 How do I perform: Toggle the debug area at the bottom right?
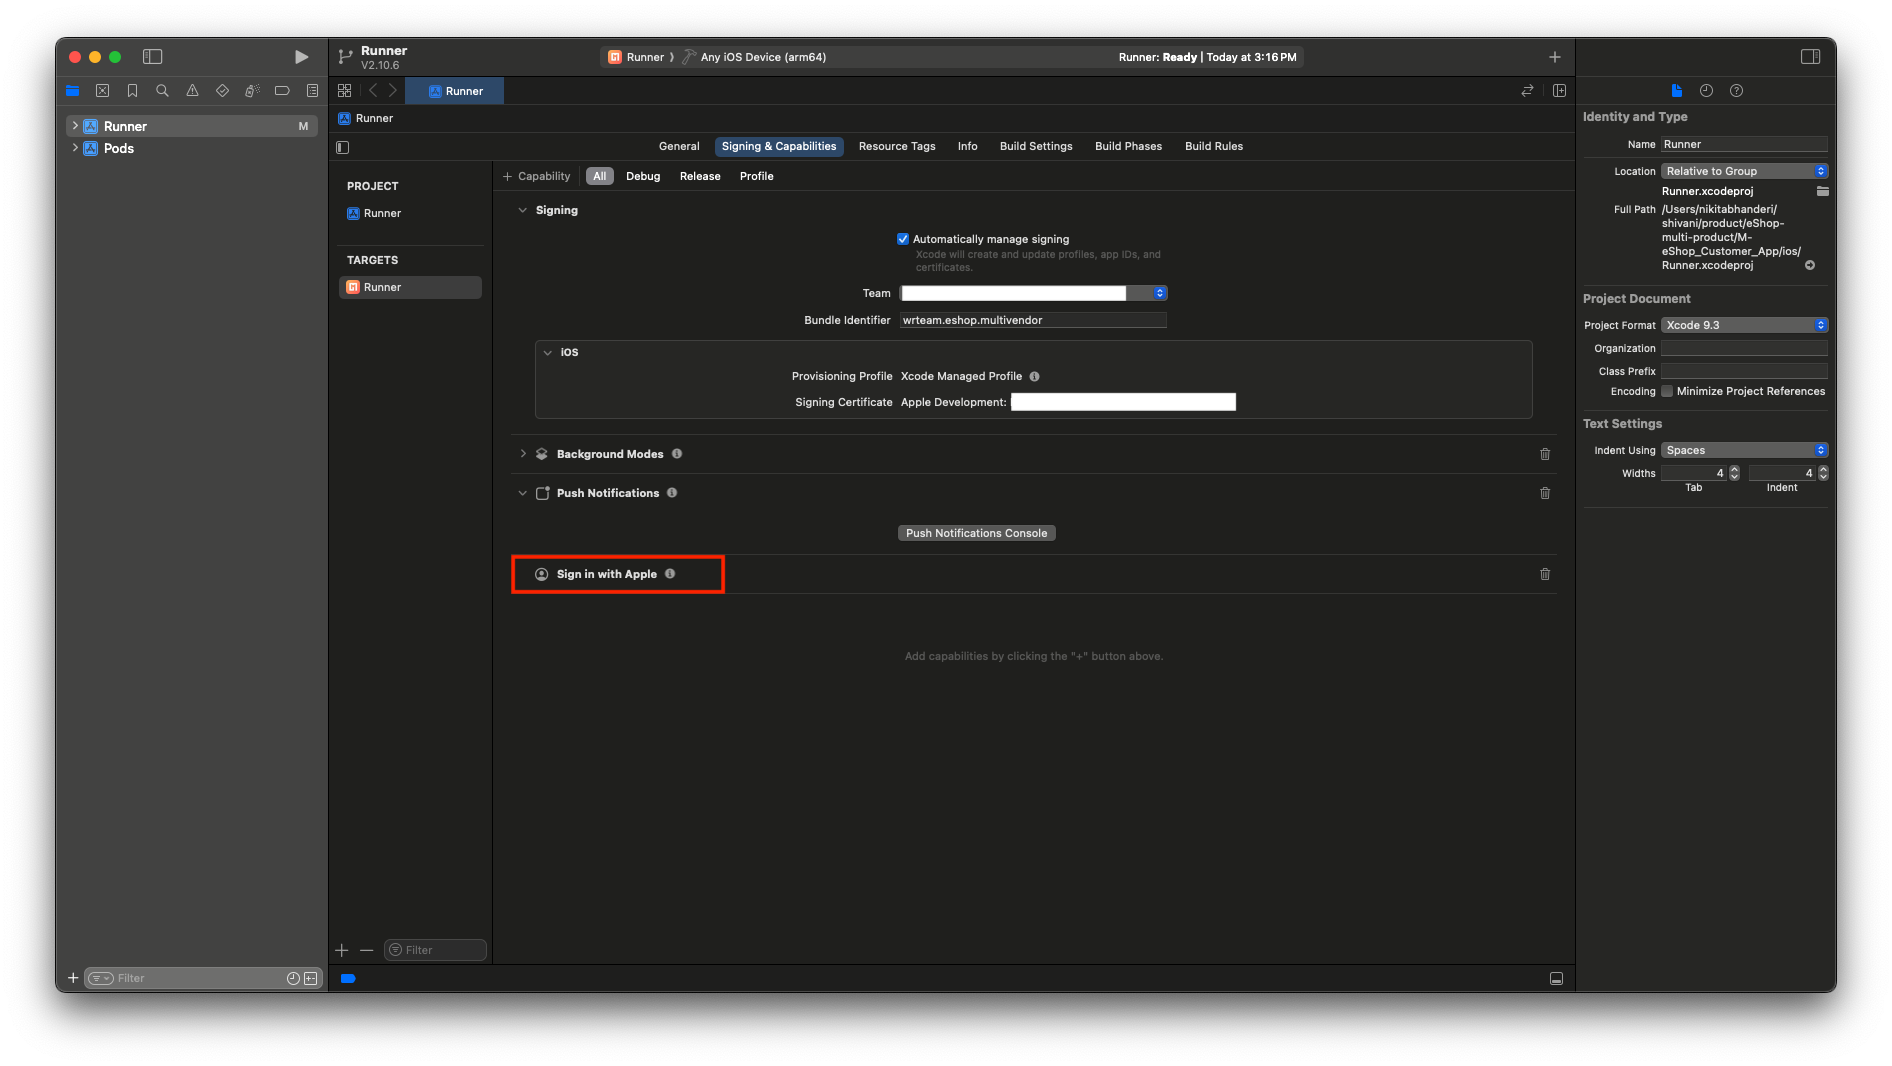(x=1556, y=978)
